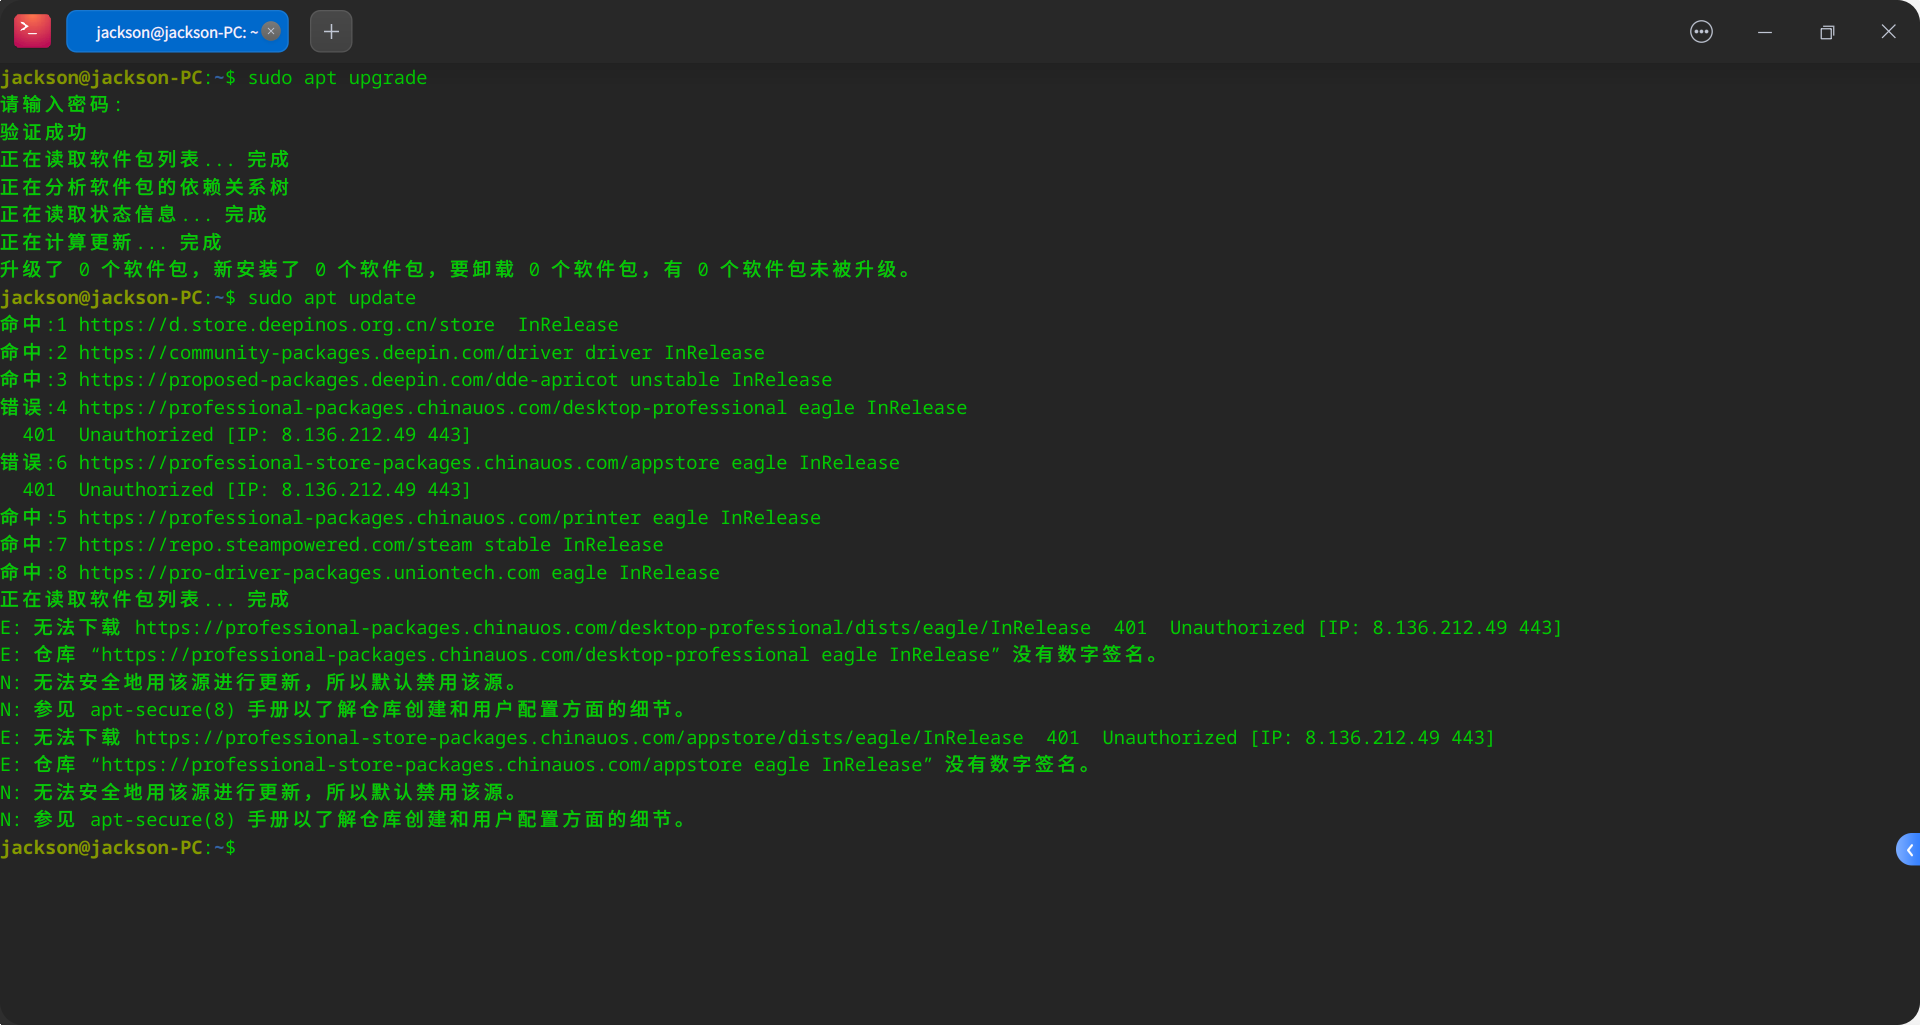Click the d.store.deepinos.org.cn store link
This screenshot has width=1920, height=1025.
pos(287,324)
